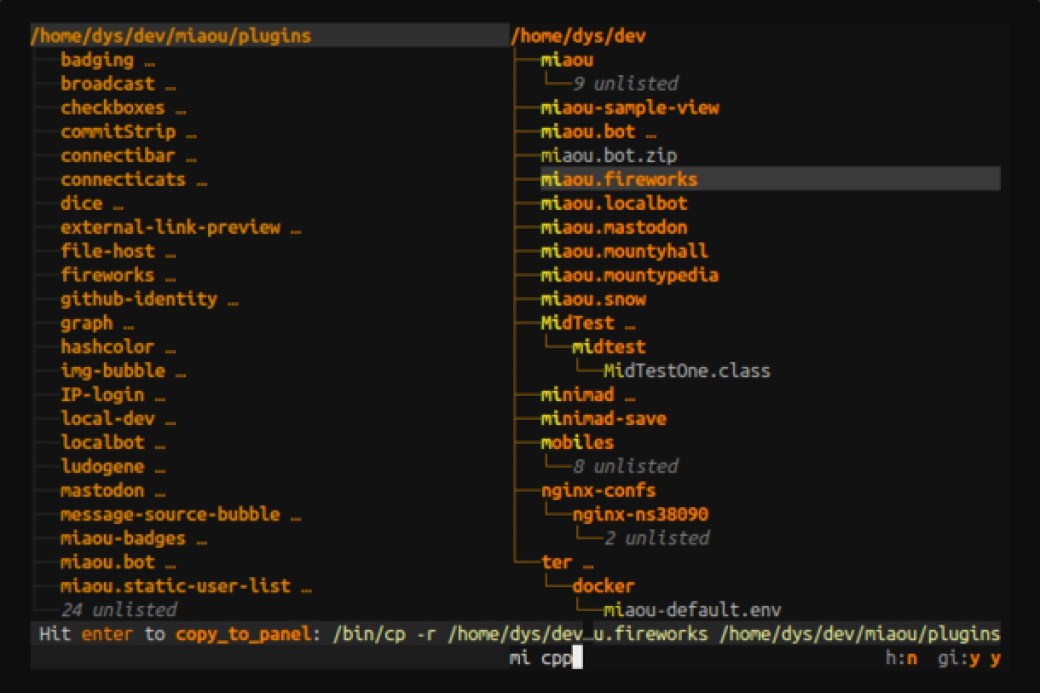Image resolution: width=1040 pixels, height=693 pixels.
Task: Open the nginx-ns38090 folder
Action: (x=640, y=515)
